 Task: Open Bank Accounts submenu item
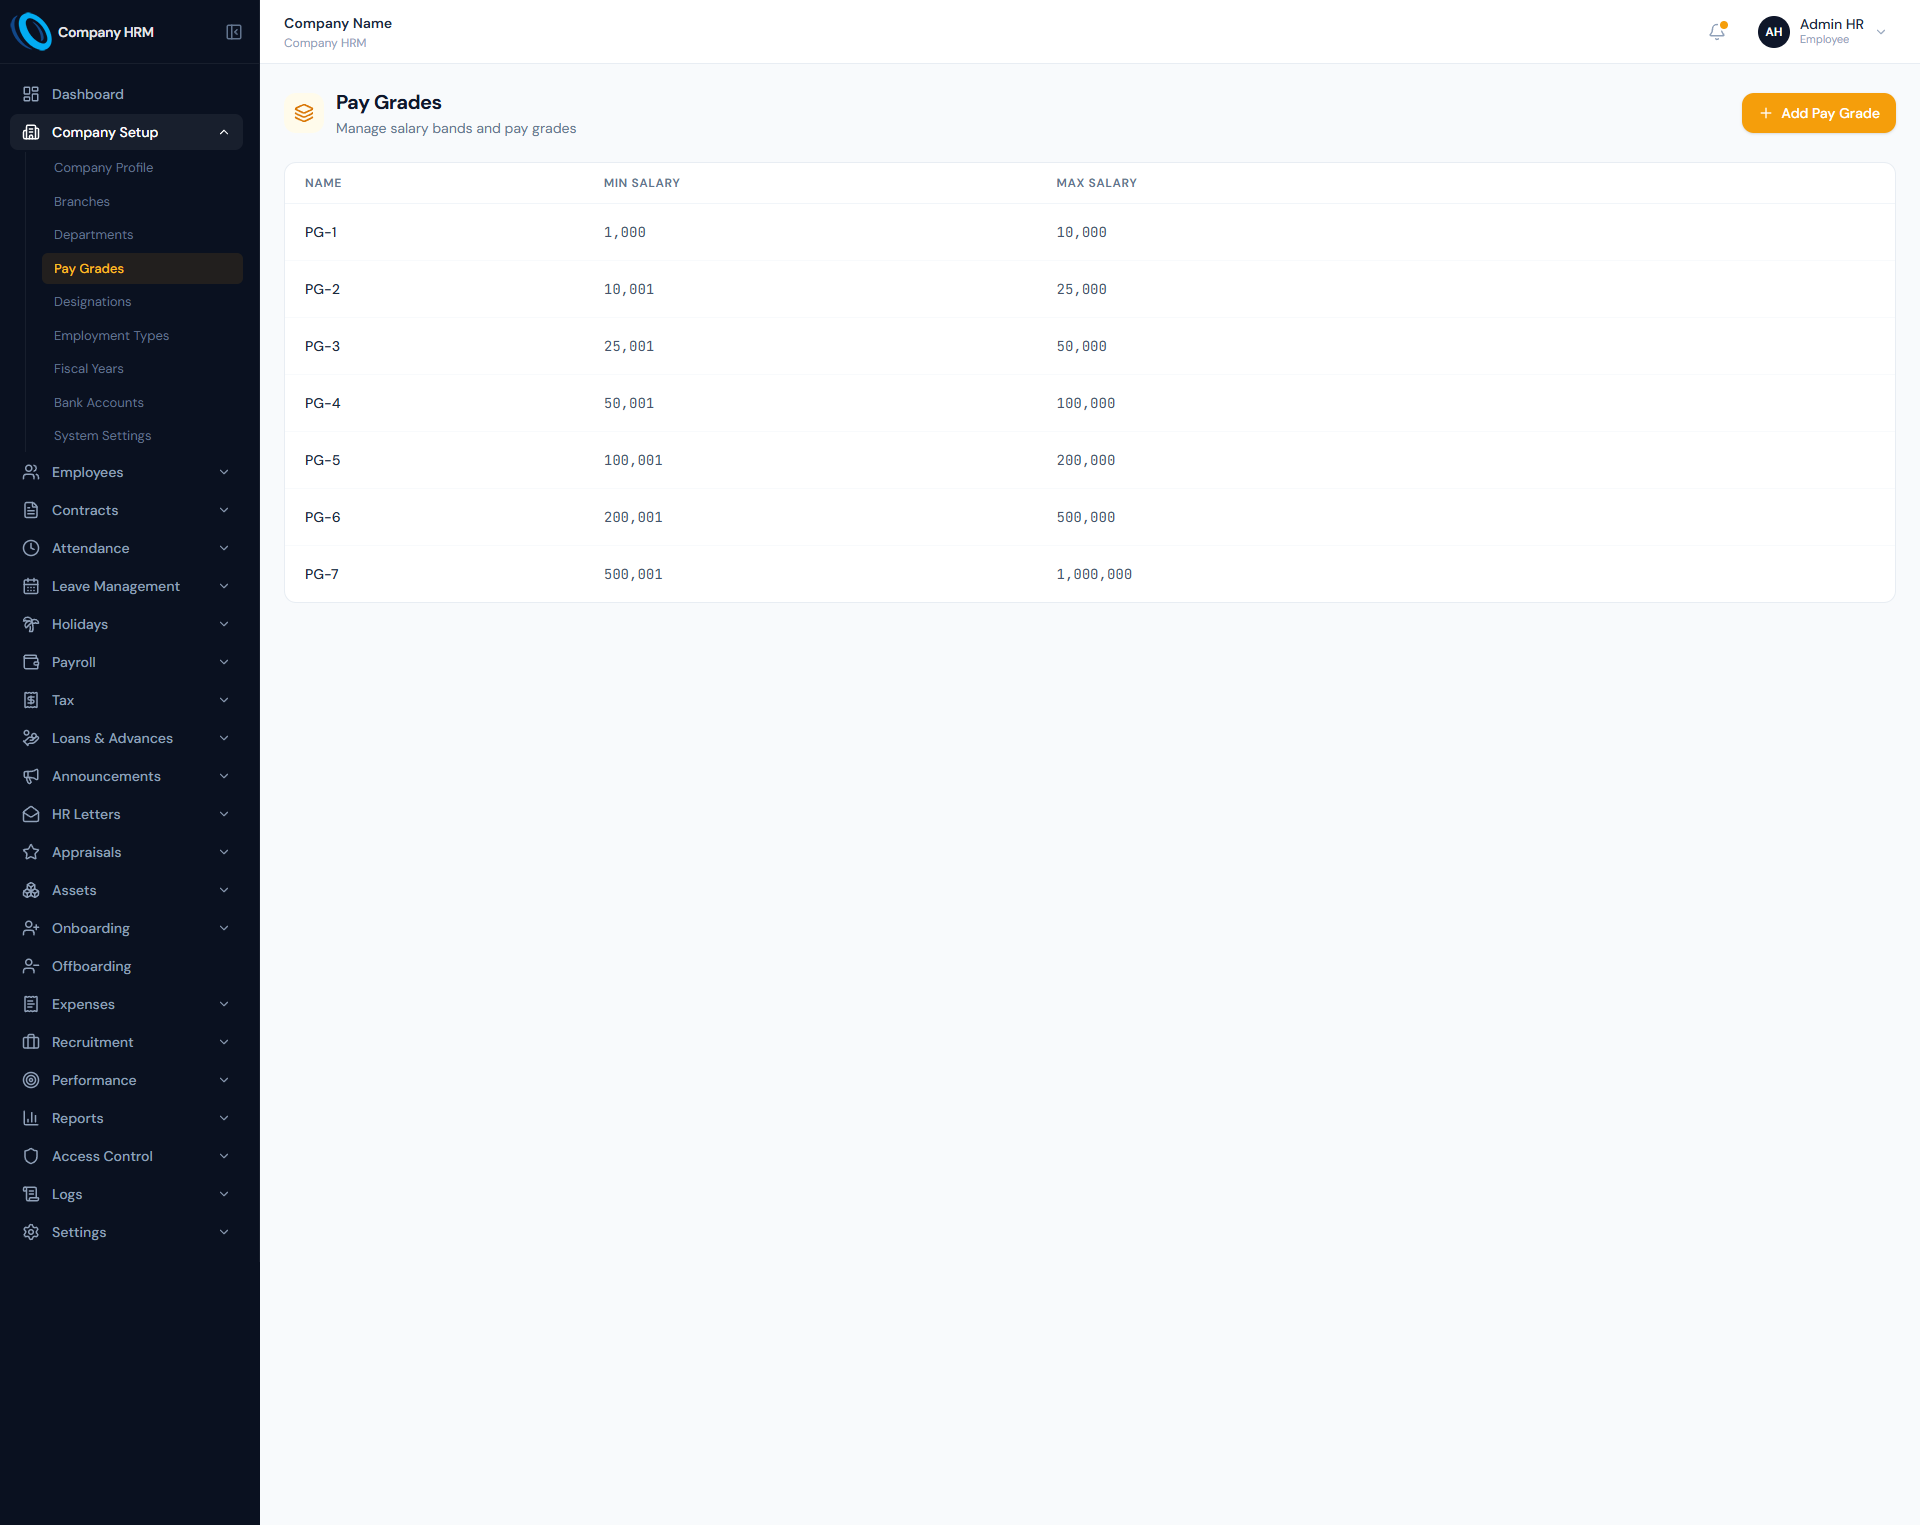click(142, 402)
